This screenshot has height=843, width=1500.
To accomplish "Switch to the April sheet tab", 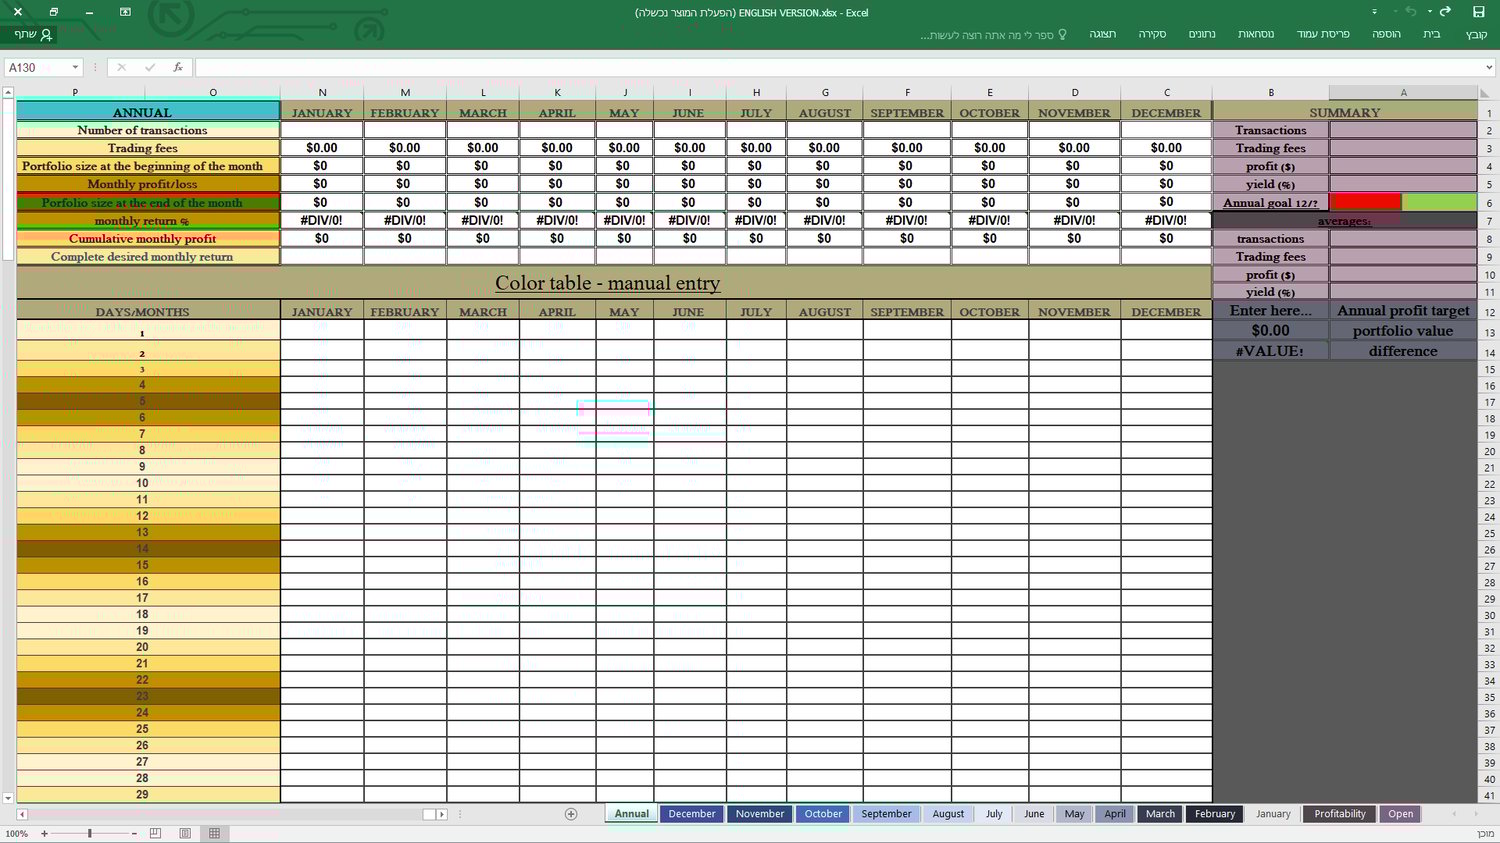I will (1115, 814).
